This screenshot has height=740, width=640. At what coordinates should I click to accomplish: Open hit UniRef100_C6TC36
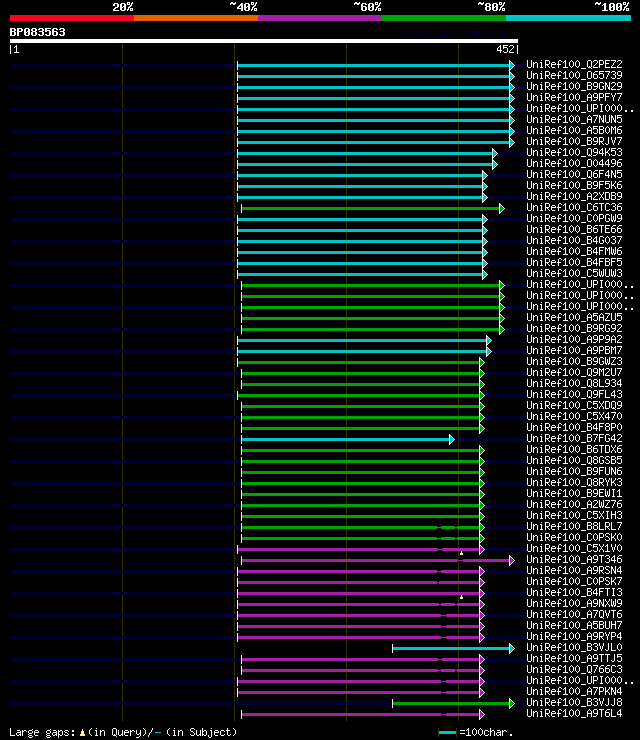[x=574, y=208]
